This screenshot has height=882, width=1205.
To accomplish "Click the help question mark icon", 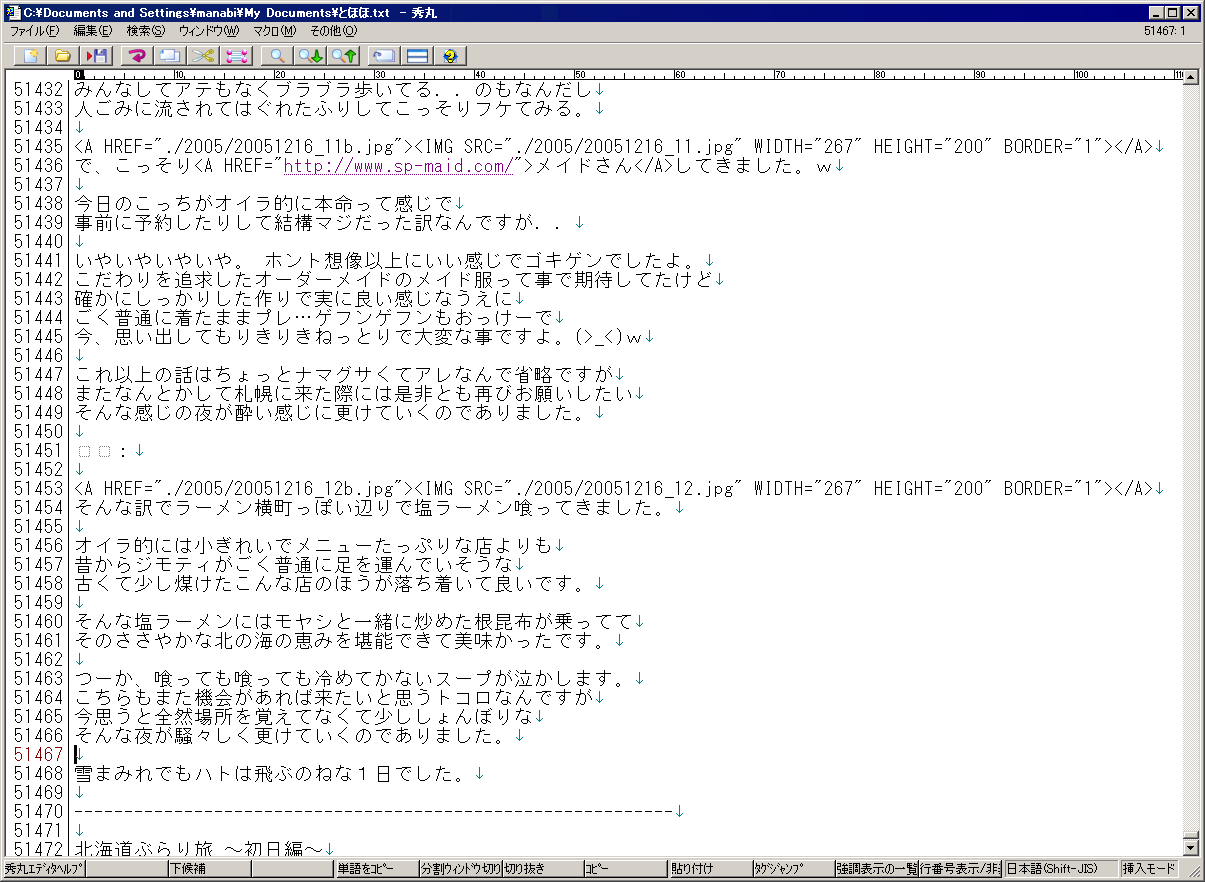I will pos(451,56).
